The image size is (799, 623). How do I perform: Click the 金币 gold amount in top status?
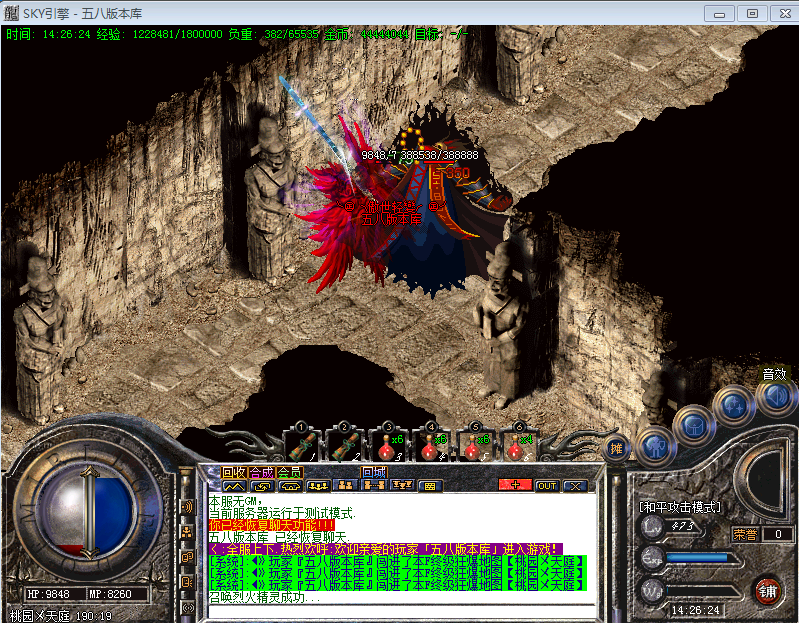coord(367,34)
